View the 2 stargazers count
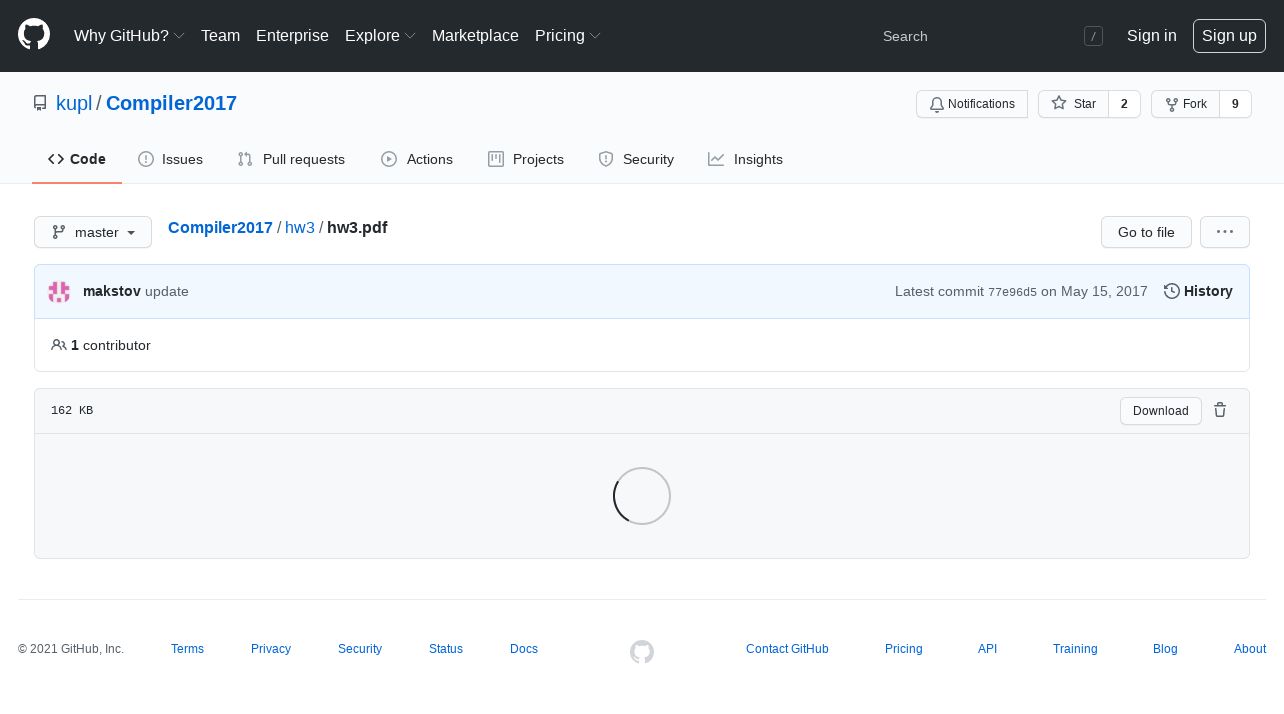 pyautogui.click(x=1124, y=104)
